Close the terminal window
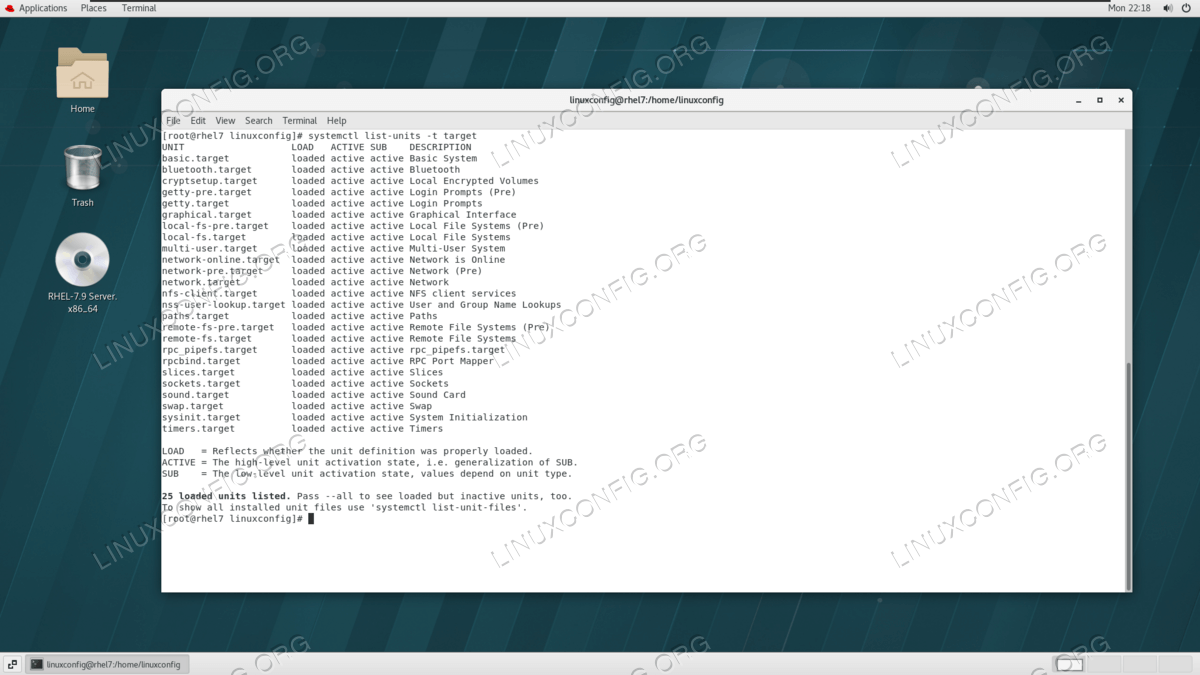The height and width of the screenshot is (675, 1200). coord(1121,100)
